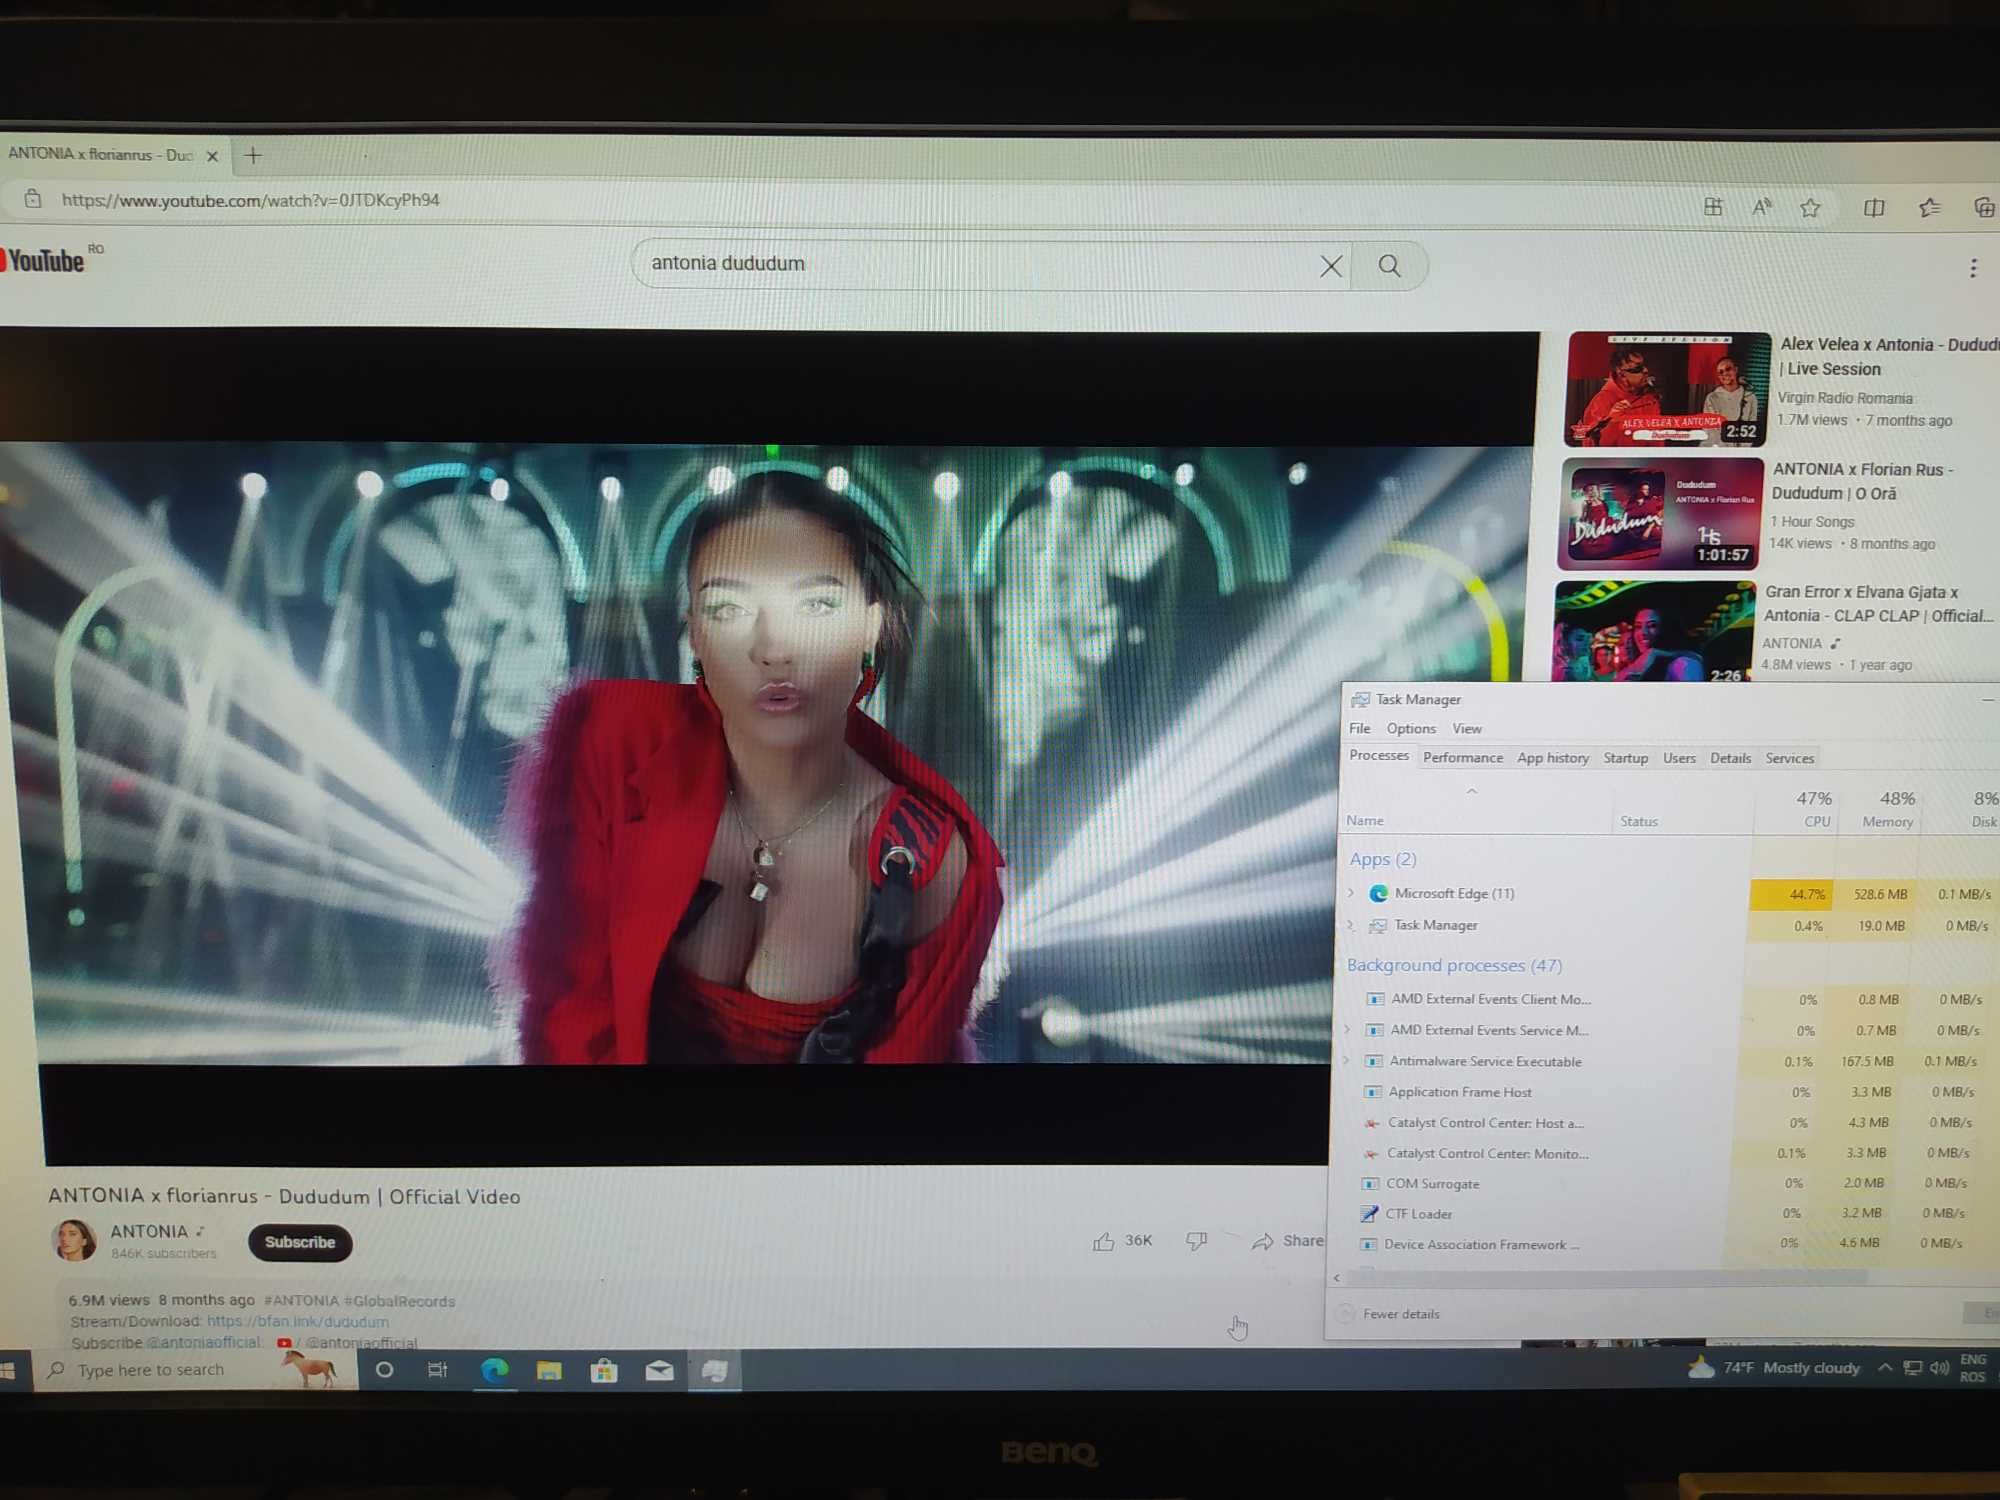
Task: Click the volume icon in system tray
Action: (x=1939, y=1368)
